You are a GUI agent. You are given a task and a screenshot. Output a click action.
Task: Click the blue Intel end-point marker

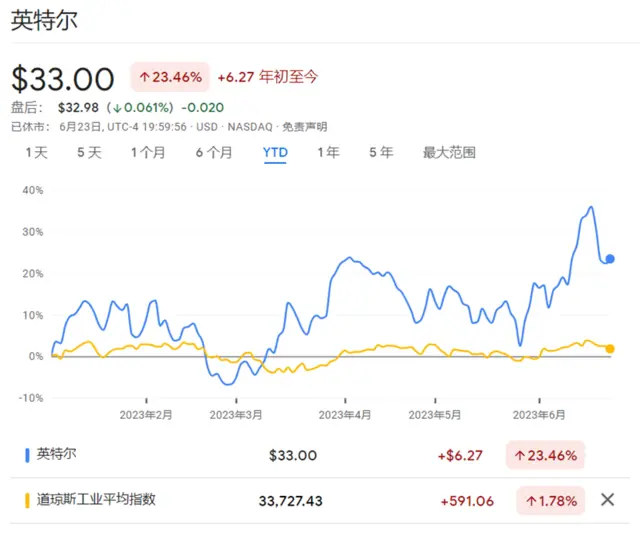[x=610, y=259]
